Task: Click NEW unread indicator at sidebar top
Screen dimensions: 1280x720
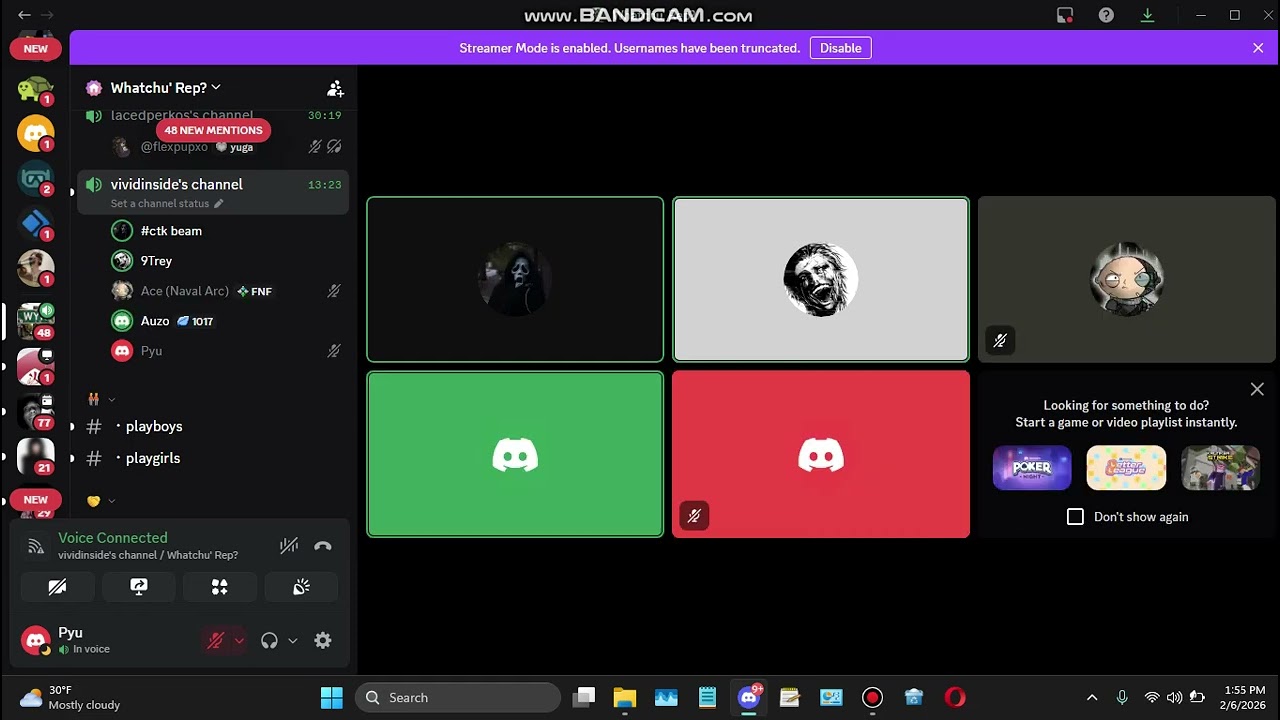Action: click(x=35, y=49)
